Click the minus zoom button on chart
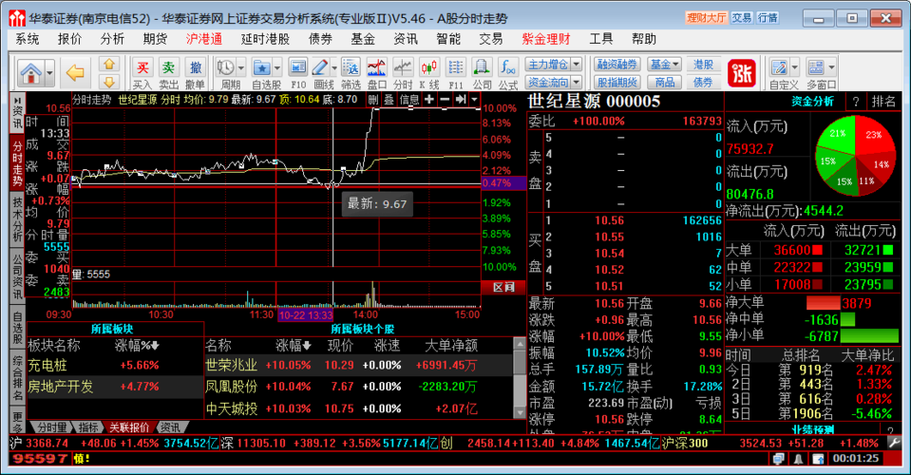 click(444, 100)
